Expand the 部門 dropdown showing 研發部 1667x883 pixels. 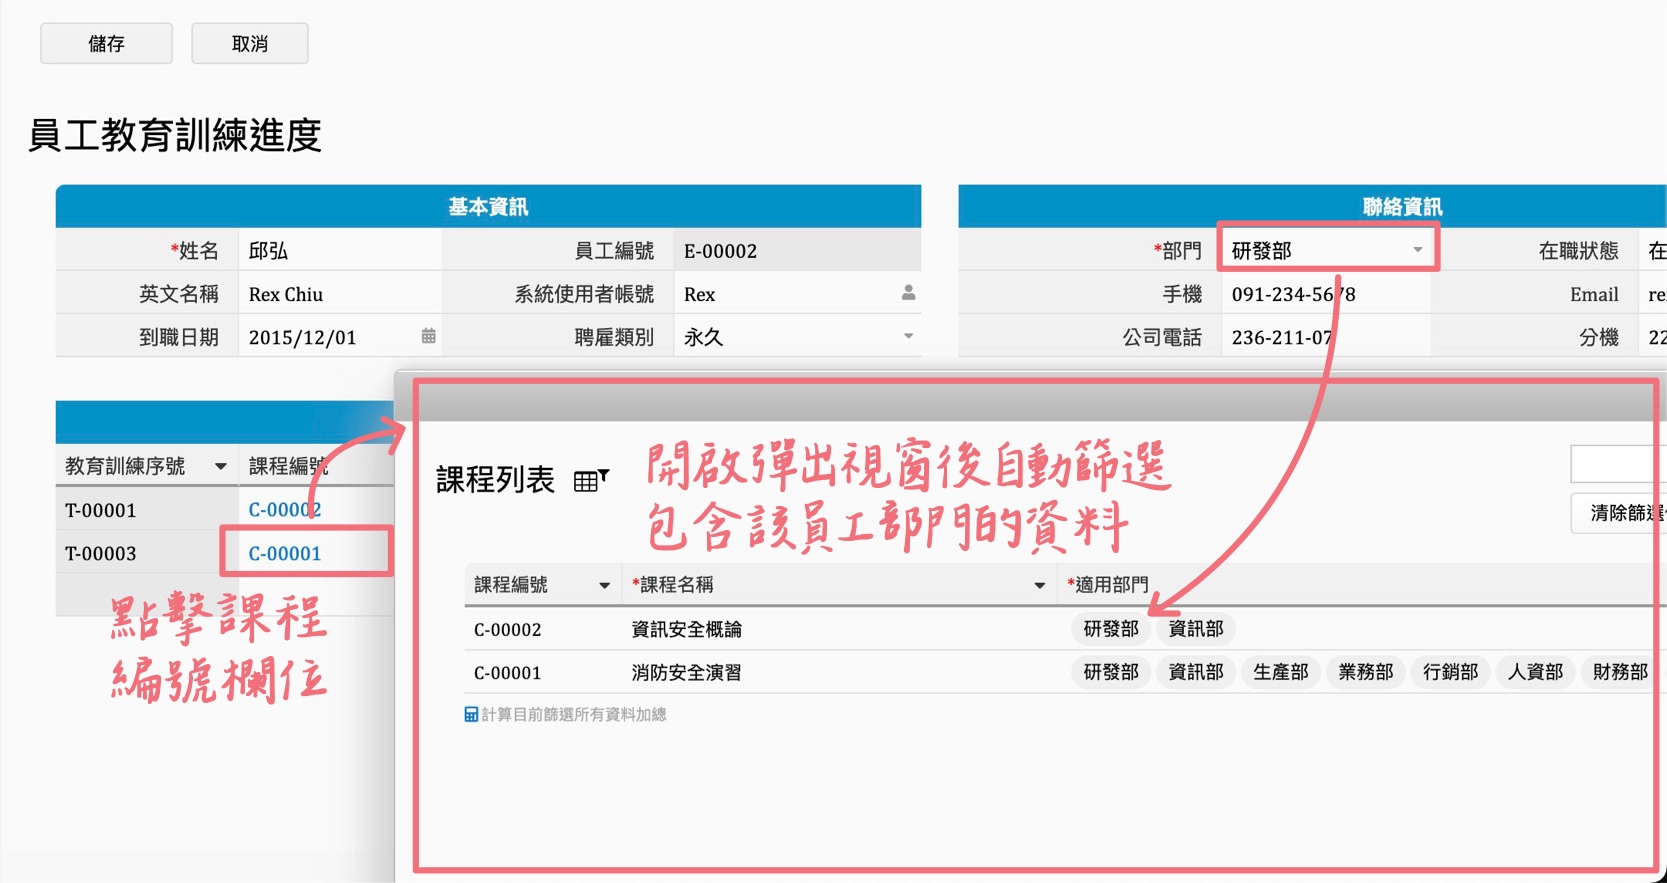coord(1417,250)
